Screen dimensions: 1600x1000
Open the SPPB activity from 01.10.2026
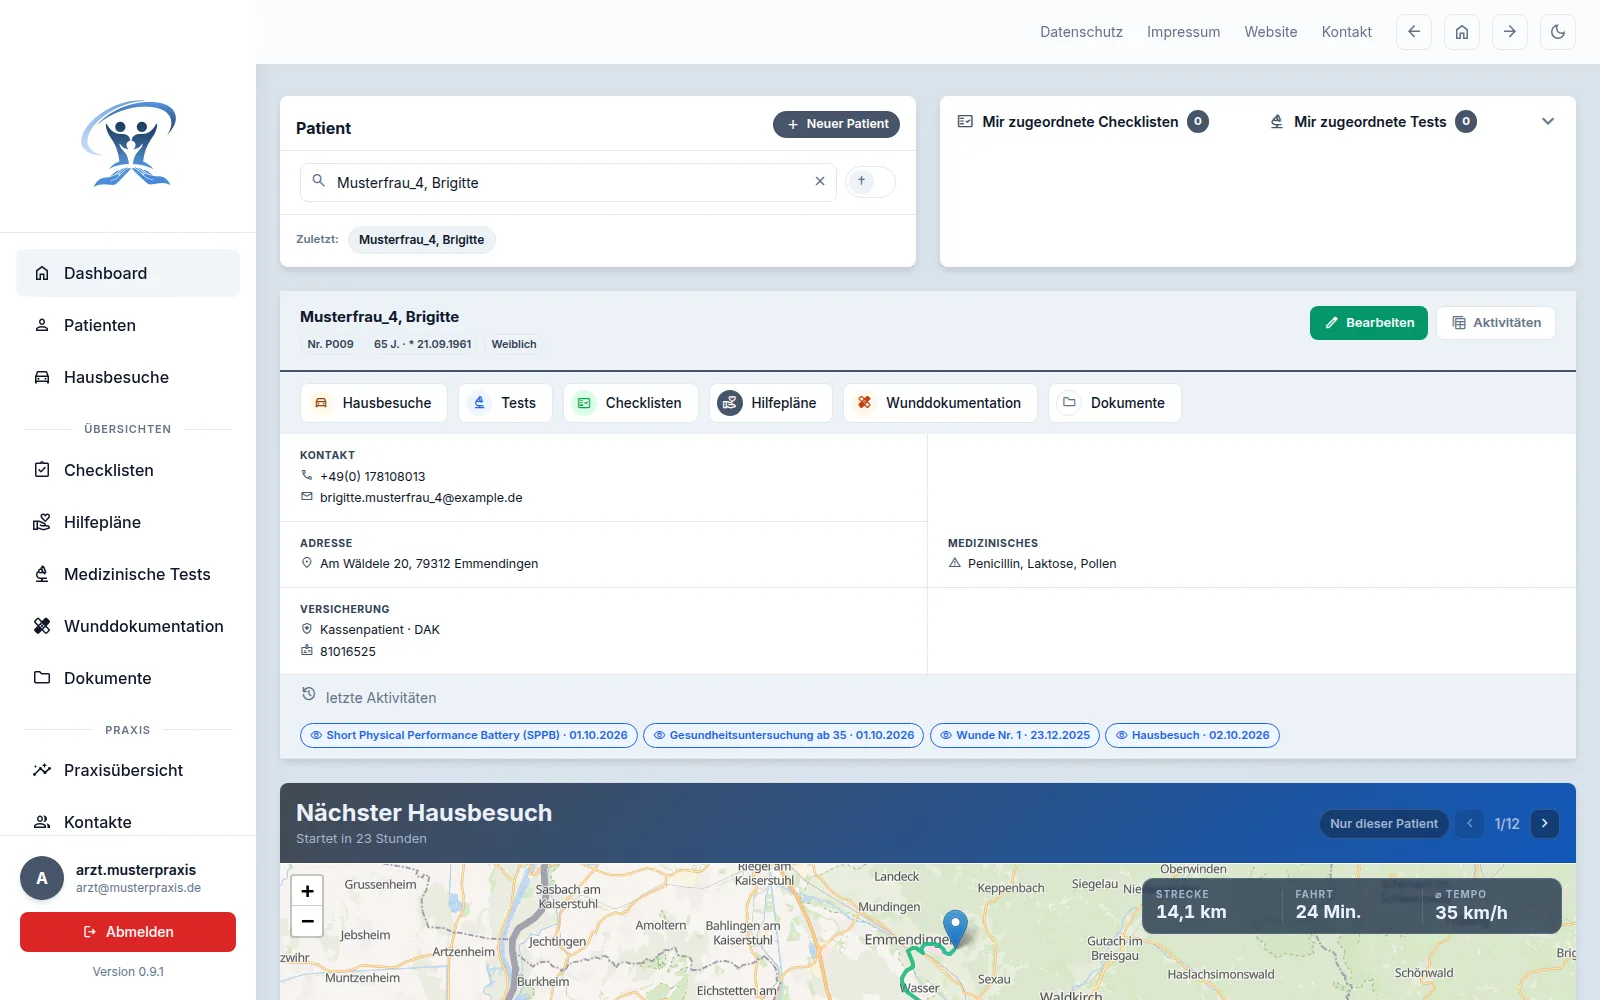469,735
